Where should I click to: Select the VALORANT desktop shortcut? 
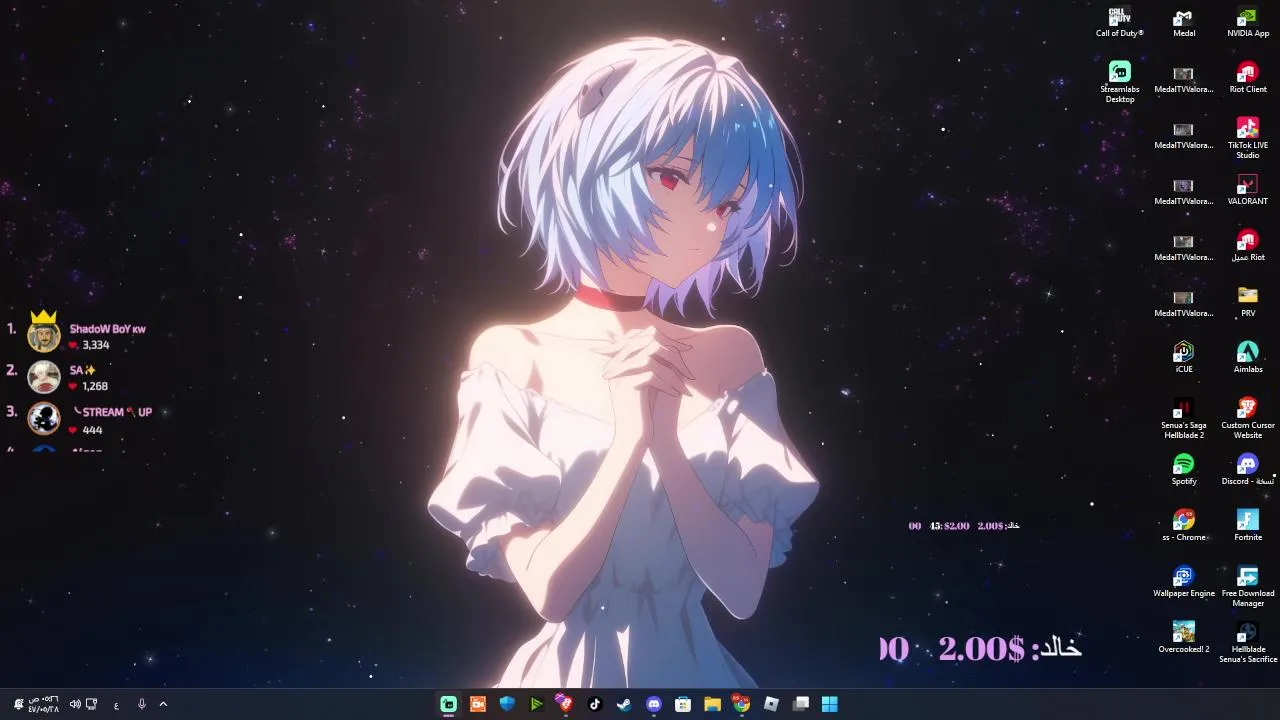1248,191
